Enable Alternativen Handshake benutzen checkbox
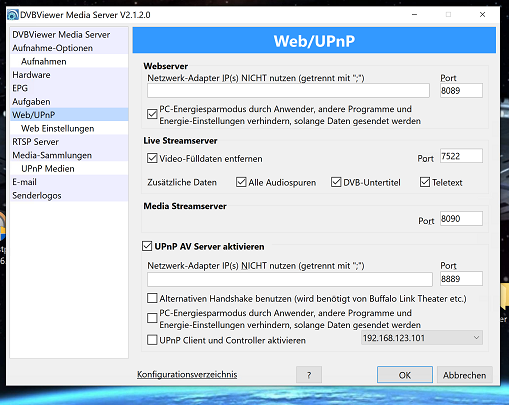Screen dimensions: 509x405 (x=152, y=298)
